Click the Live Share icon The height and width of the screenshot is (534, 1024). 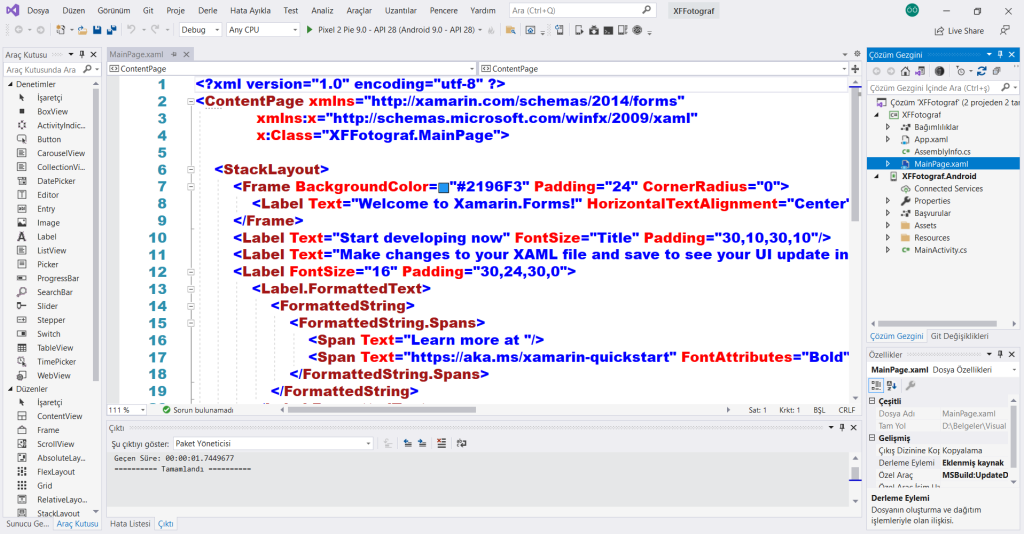click(939, 31)
